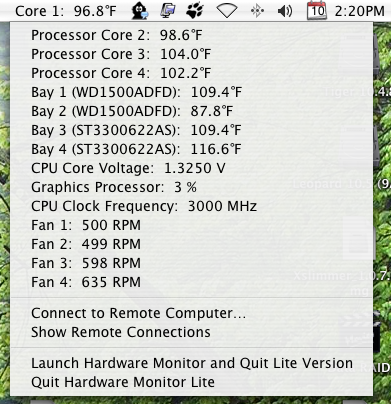This screenshot has width=391, height=404.
Task: Click the calendar date icon
Action: pos(316,10)
